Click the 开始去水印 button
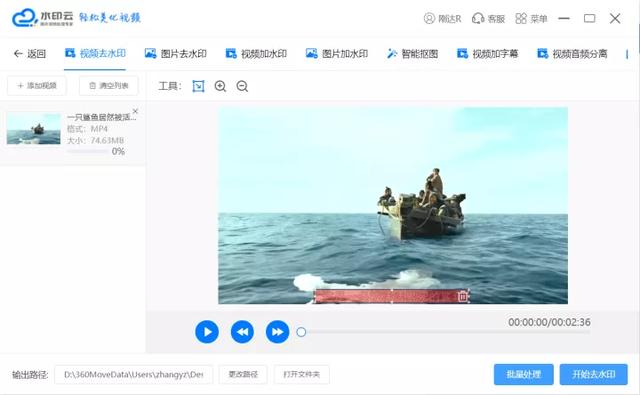The image size is (640, 395). (593, 374)
